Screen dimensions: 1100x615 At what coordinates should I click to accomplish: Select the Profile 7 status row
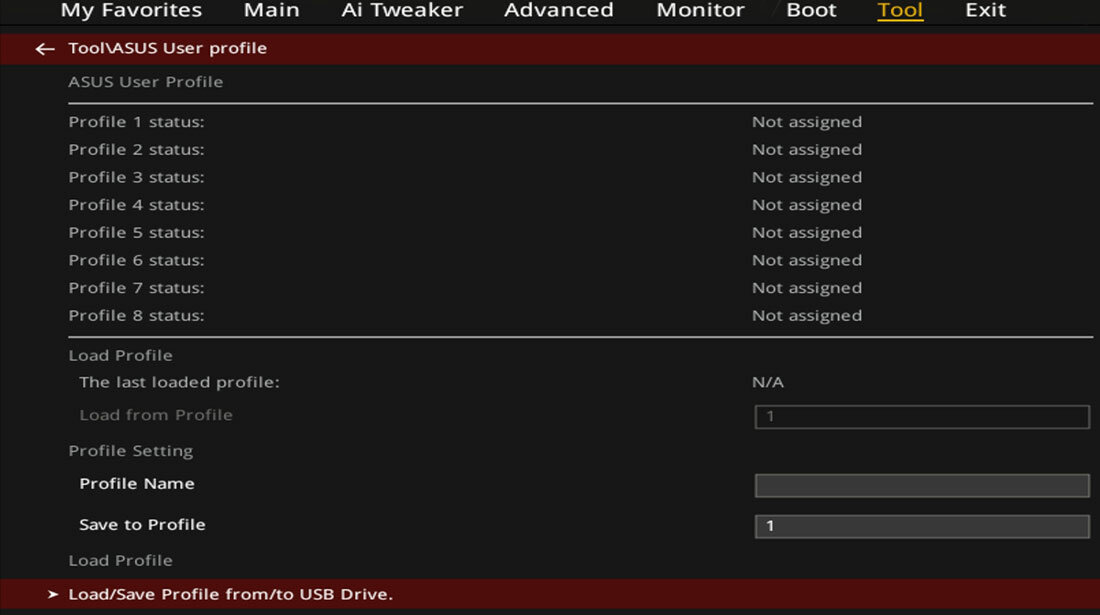click(580, 288)
